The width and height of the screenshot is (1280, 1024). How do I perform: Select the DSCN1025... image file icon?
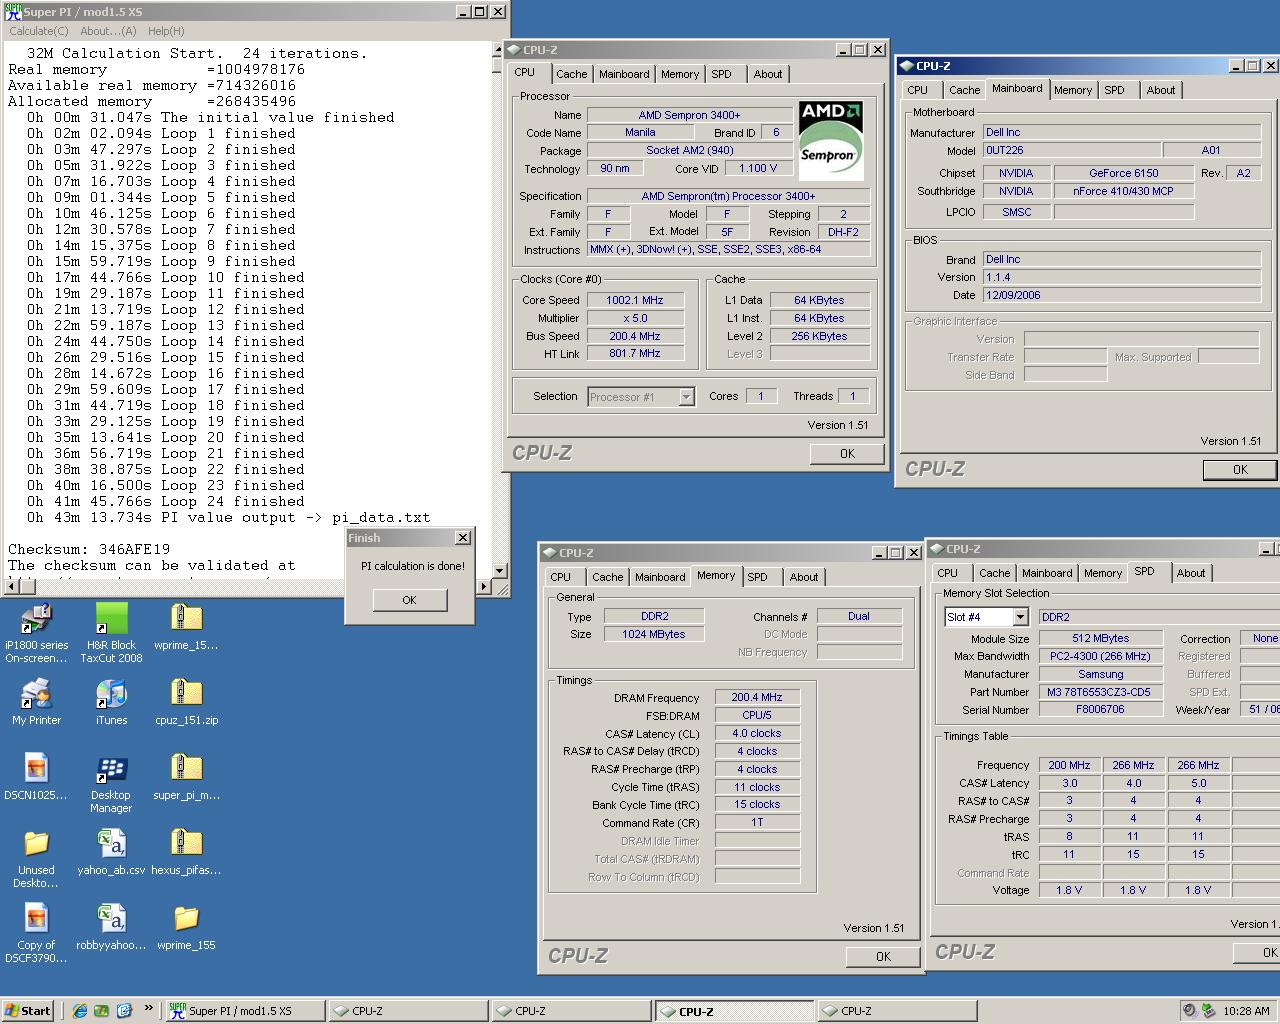pos(36,769)
